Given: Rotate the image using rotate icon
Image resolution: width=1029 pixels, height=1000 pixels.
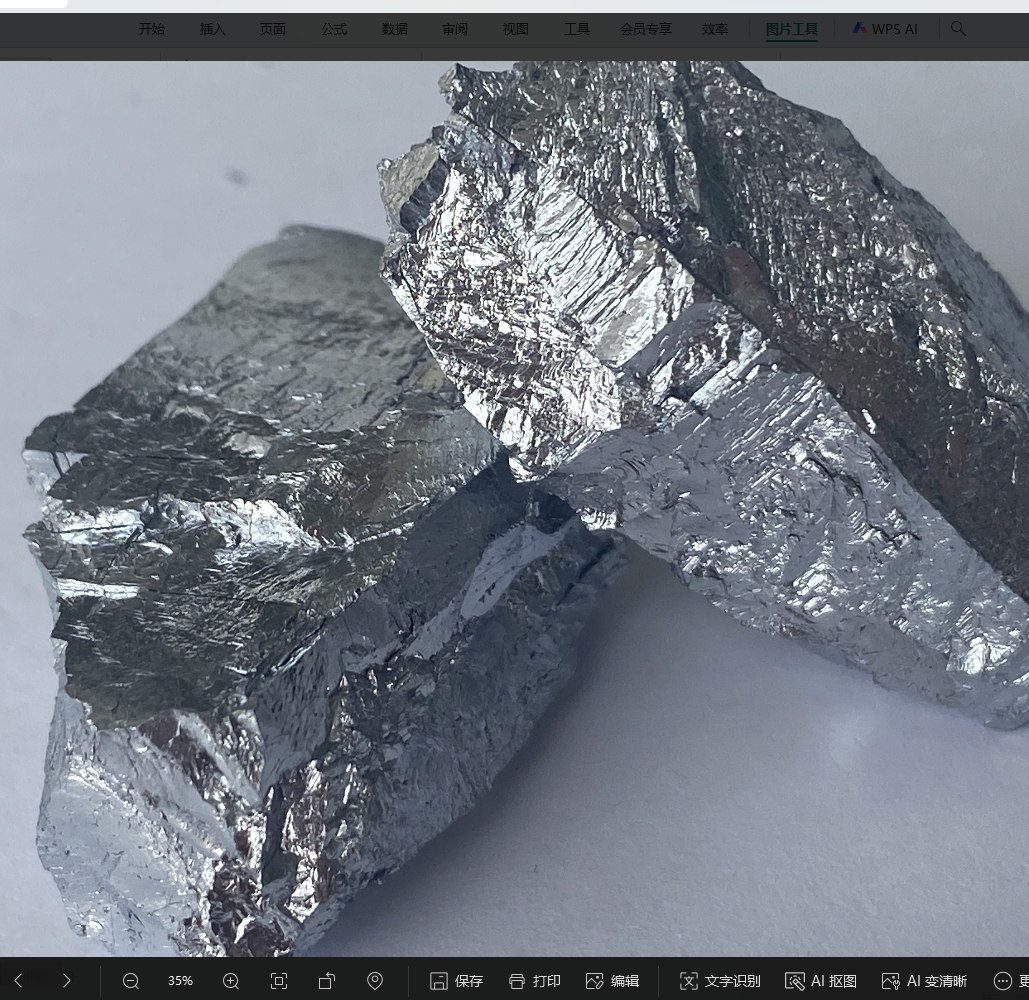Looking at the screenshot, I should click(327, 981).
